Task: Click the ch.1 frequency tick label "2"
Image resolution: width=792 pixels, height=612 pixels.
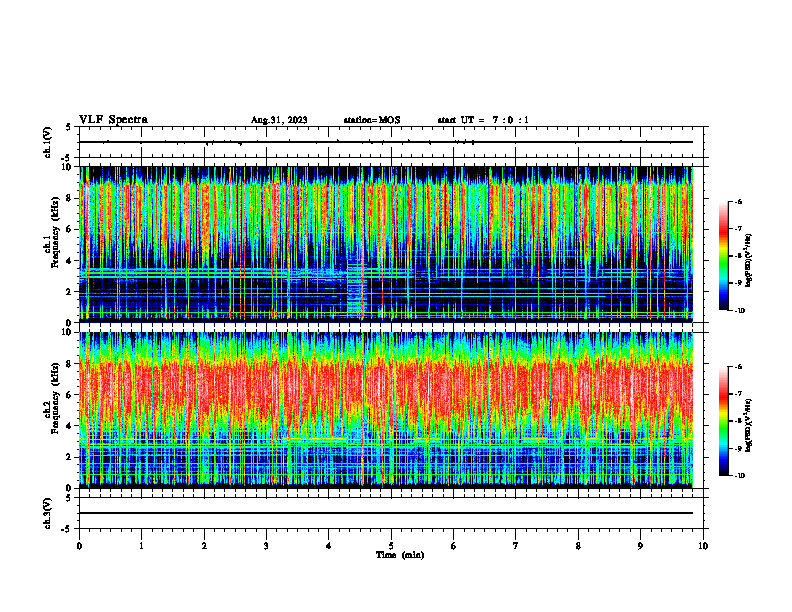Action: 70,292
